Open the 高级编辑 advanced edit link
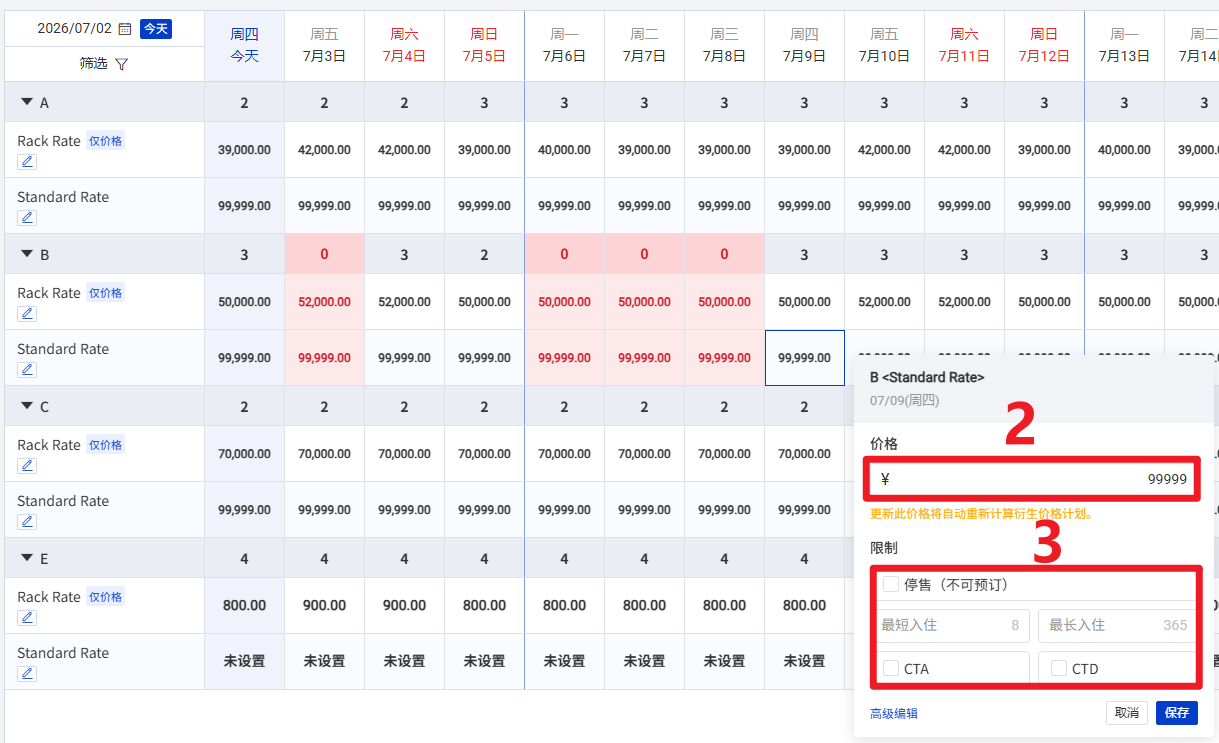 (x=894, y=714)
